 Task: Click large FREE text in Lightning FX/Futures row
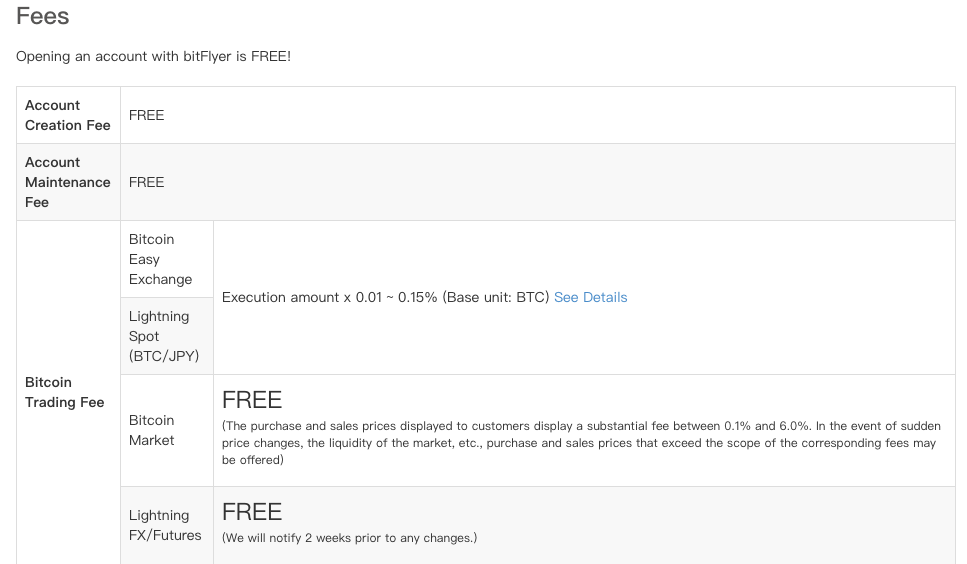[252, 512]
